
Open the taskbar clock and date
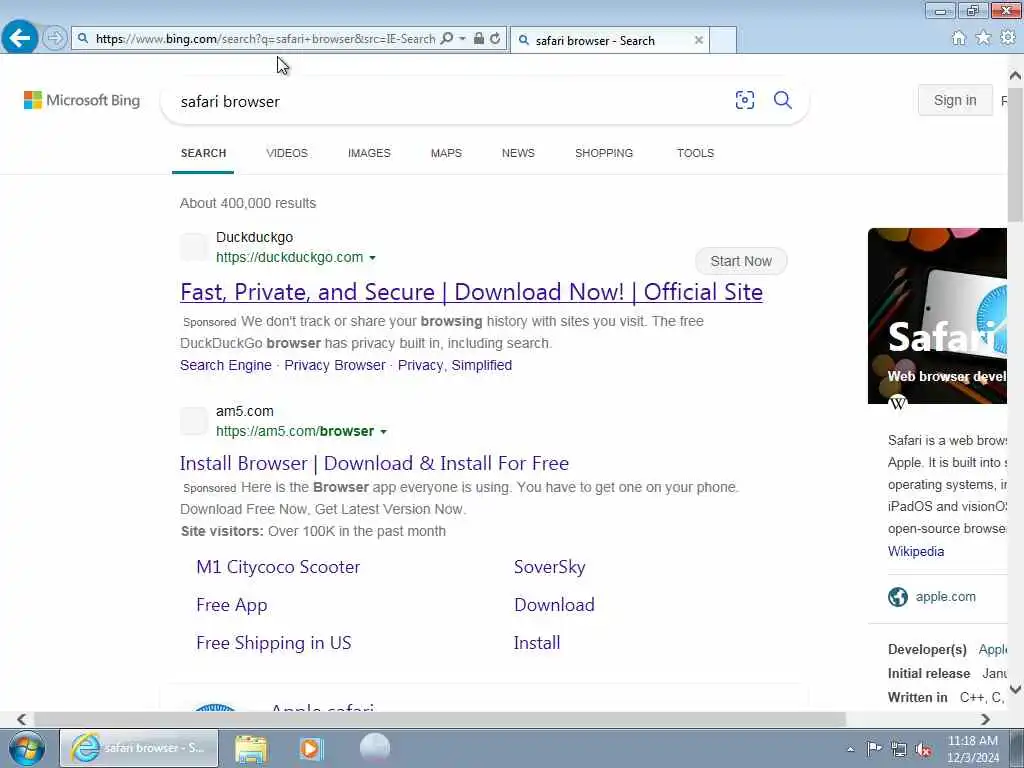coord(973,749)
